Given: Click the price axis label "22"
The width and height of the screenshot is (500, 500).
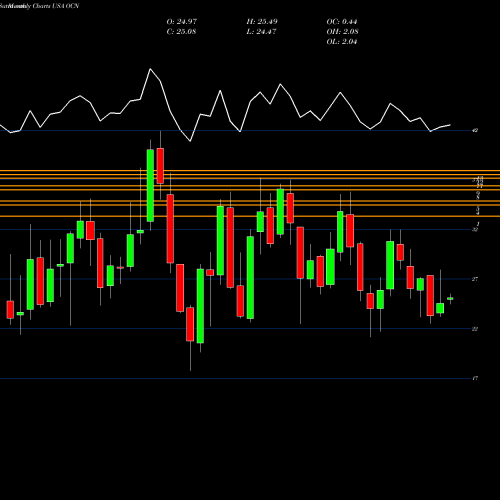Looking at the screenshot, I should point(475,329).
